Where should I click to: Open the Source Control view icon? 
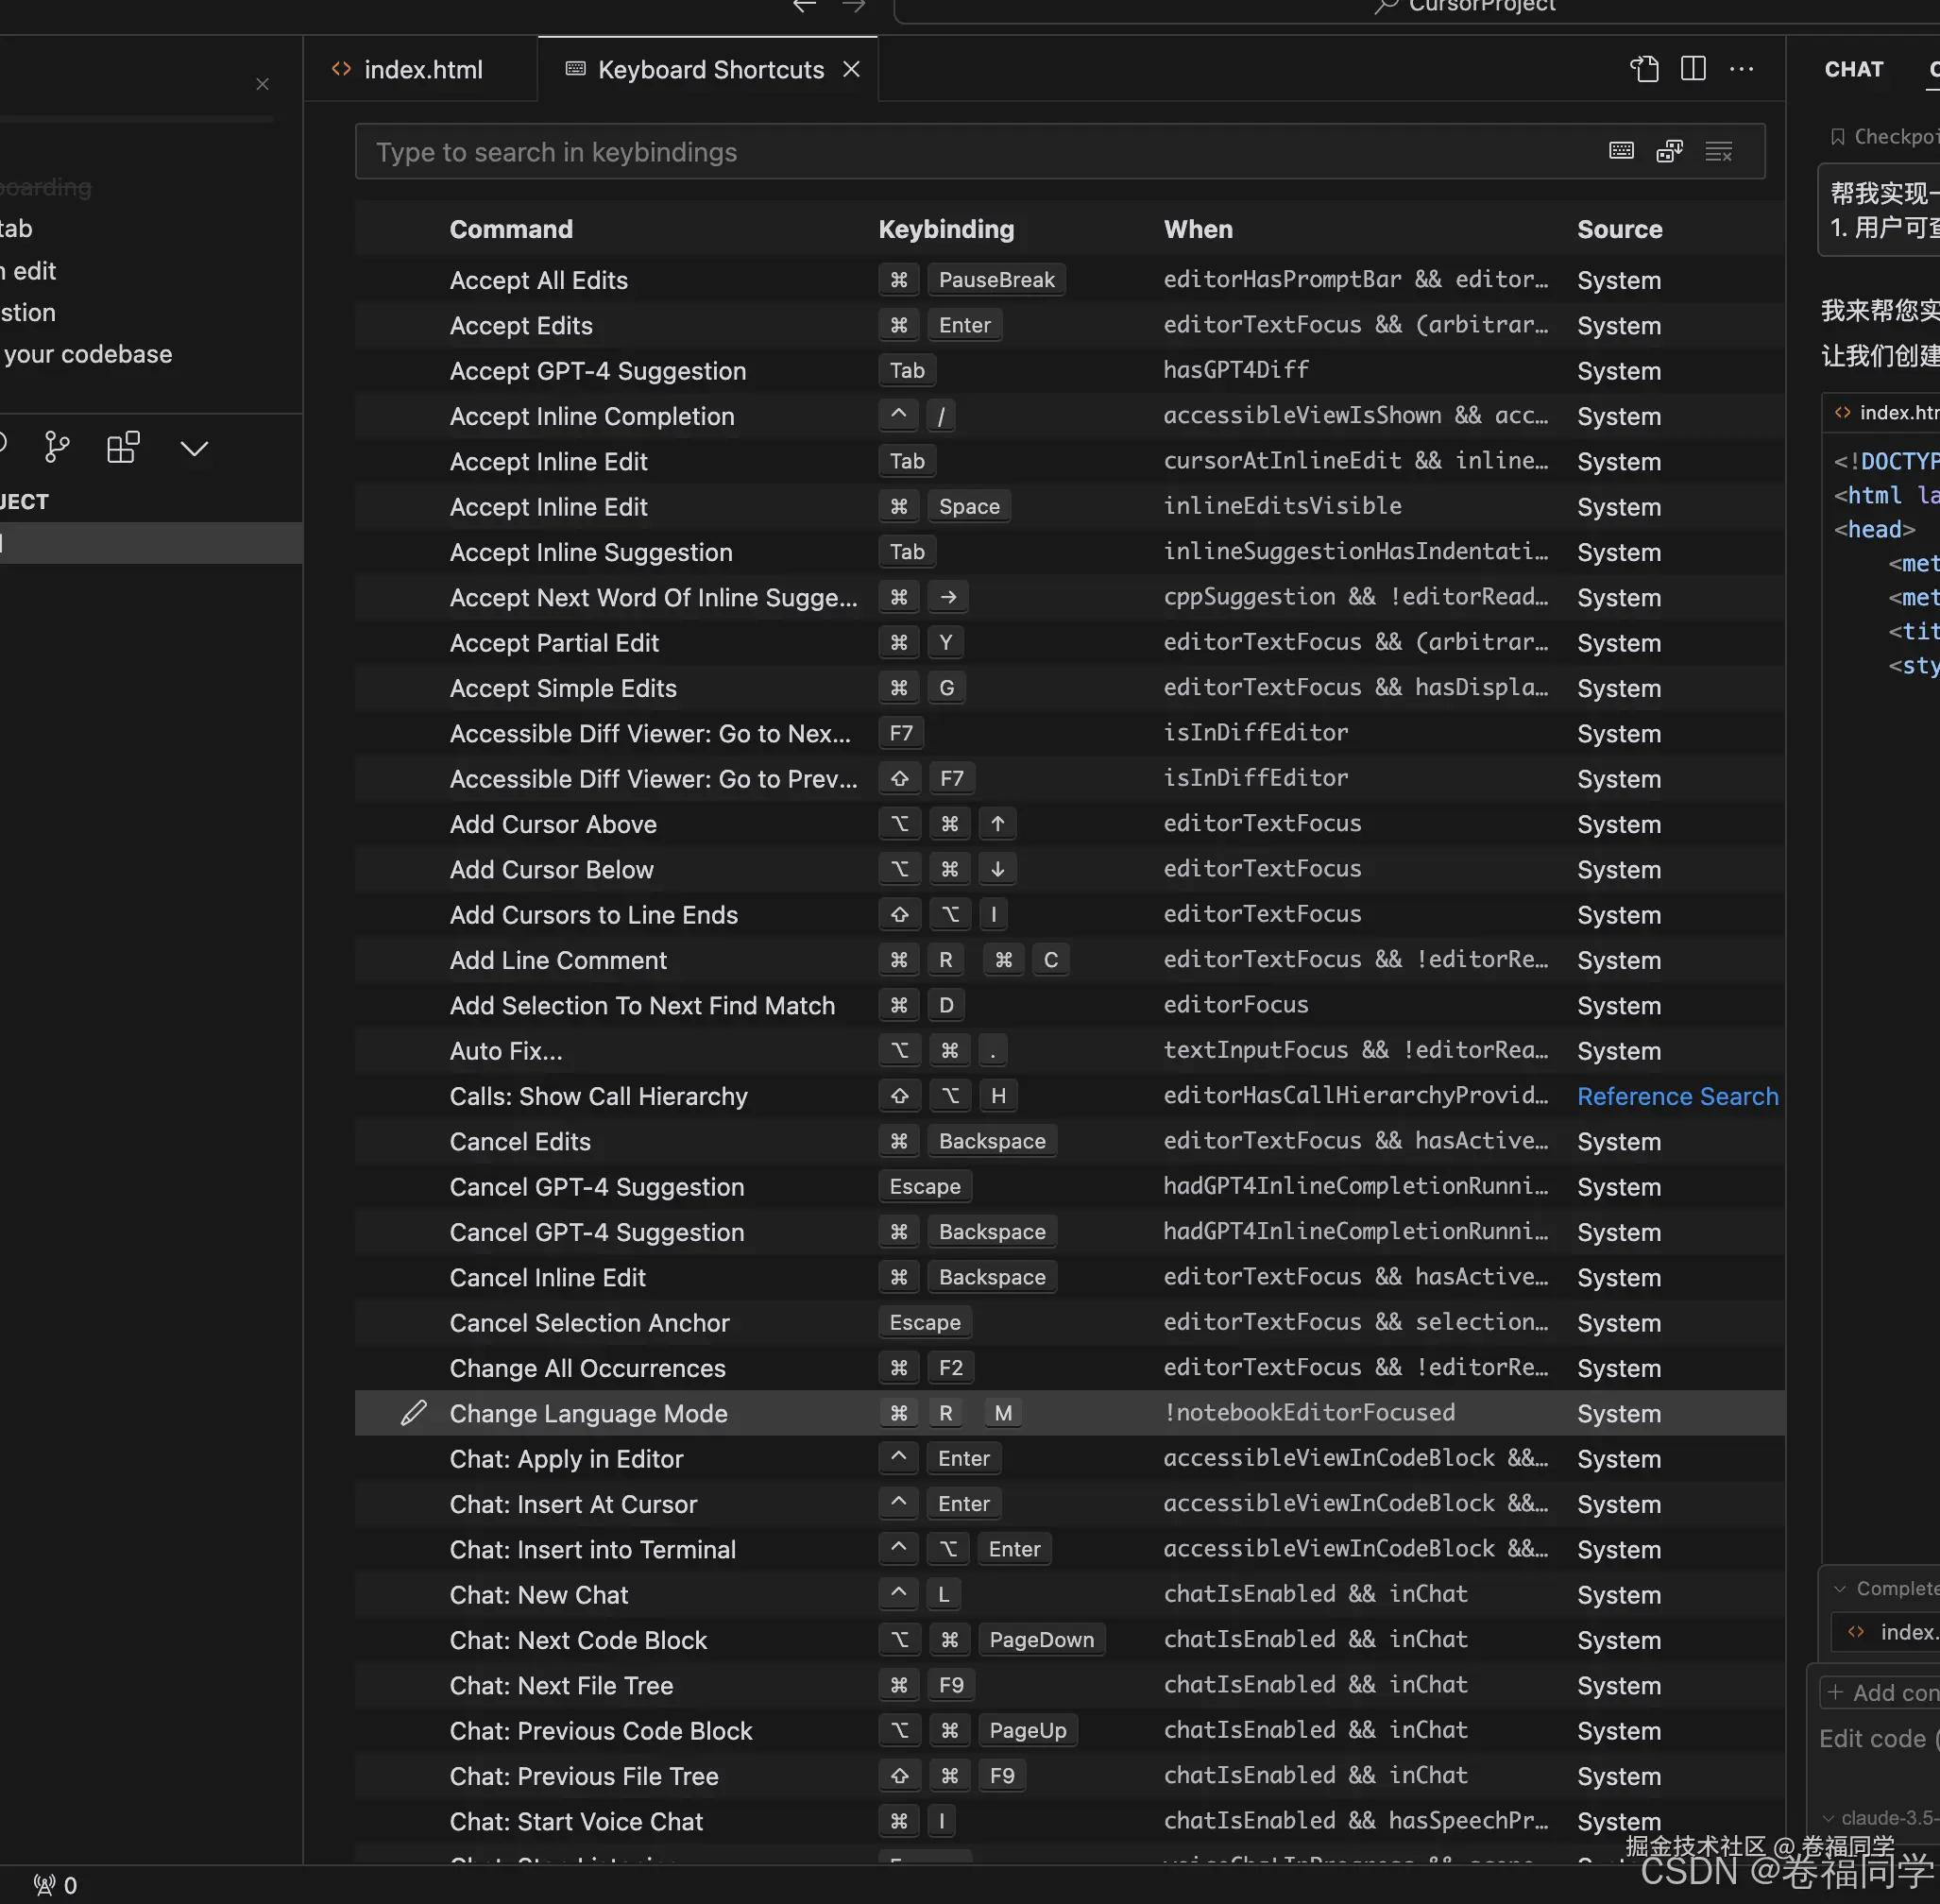pyautogui.click(x=57, y=447)
